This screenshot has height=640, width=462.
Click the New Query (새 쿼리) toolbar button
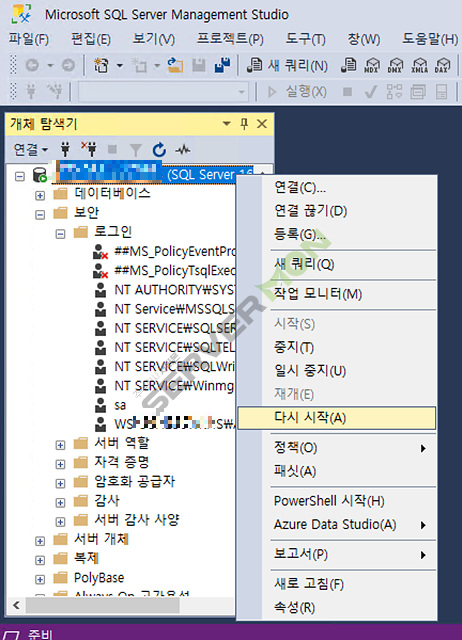[287, 65]
